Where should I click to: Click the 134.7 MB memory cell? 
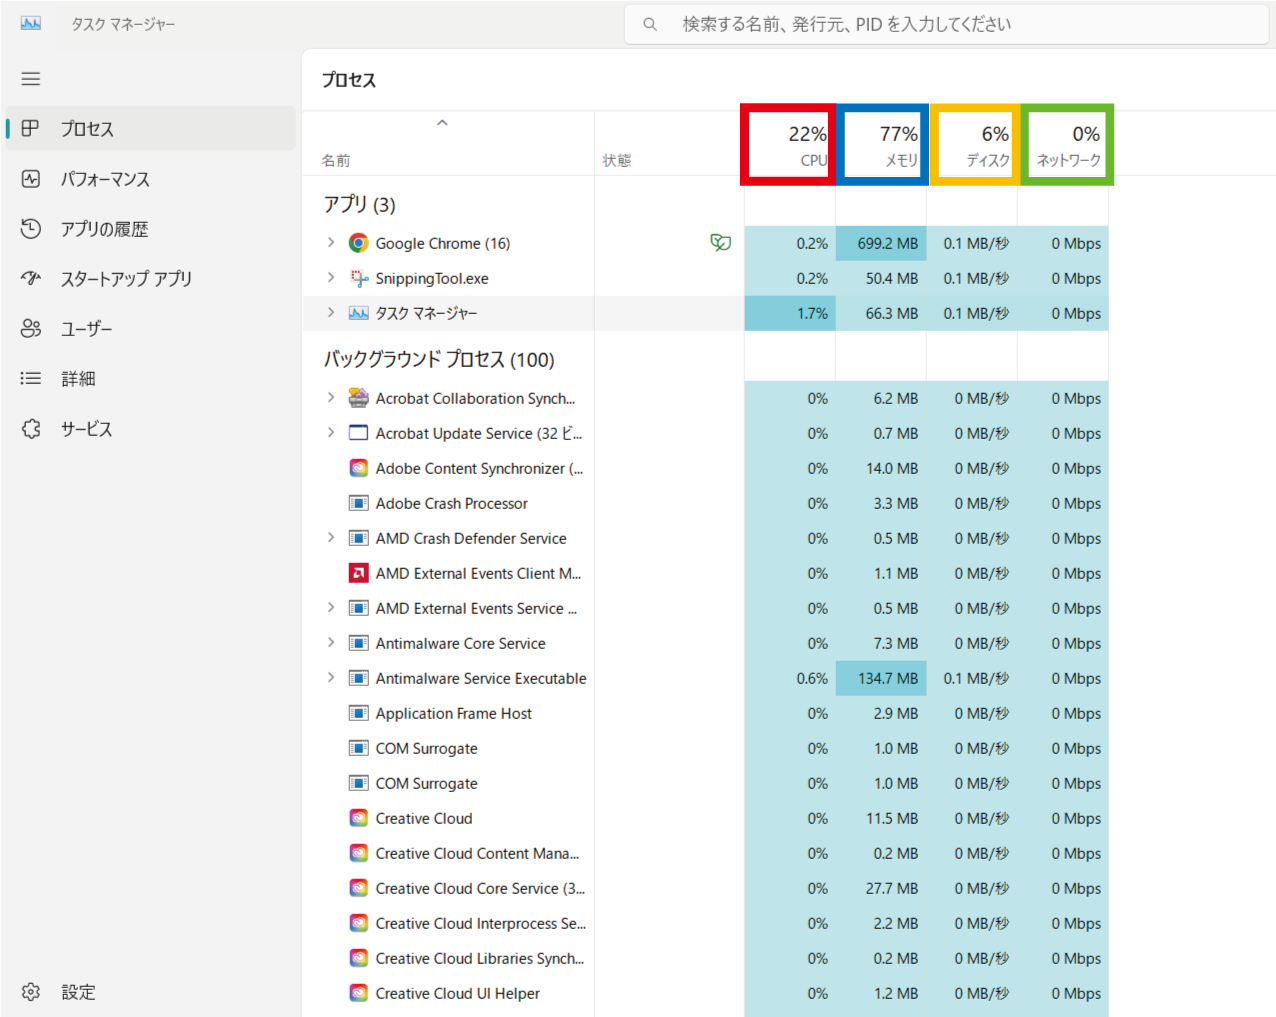click(881, 678)
